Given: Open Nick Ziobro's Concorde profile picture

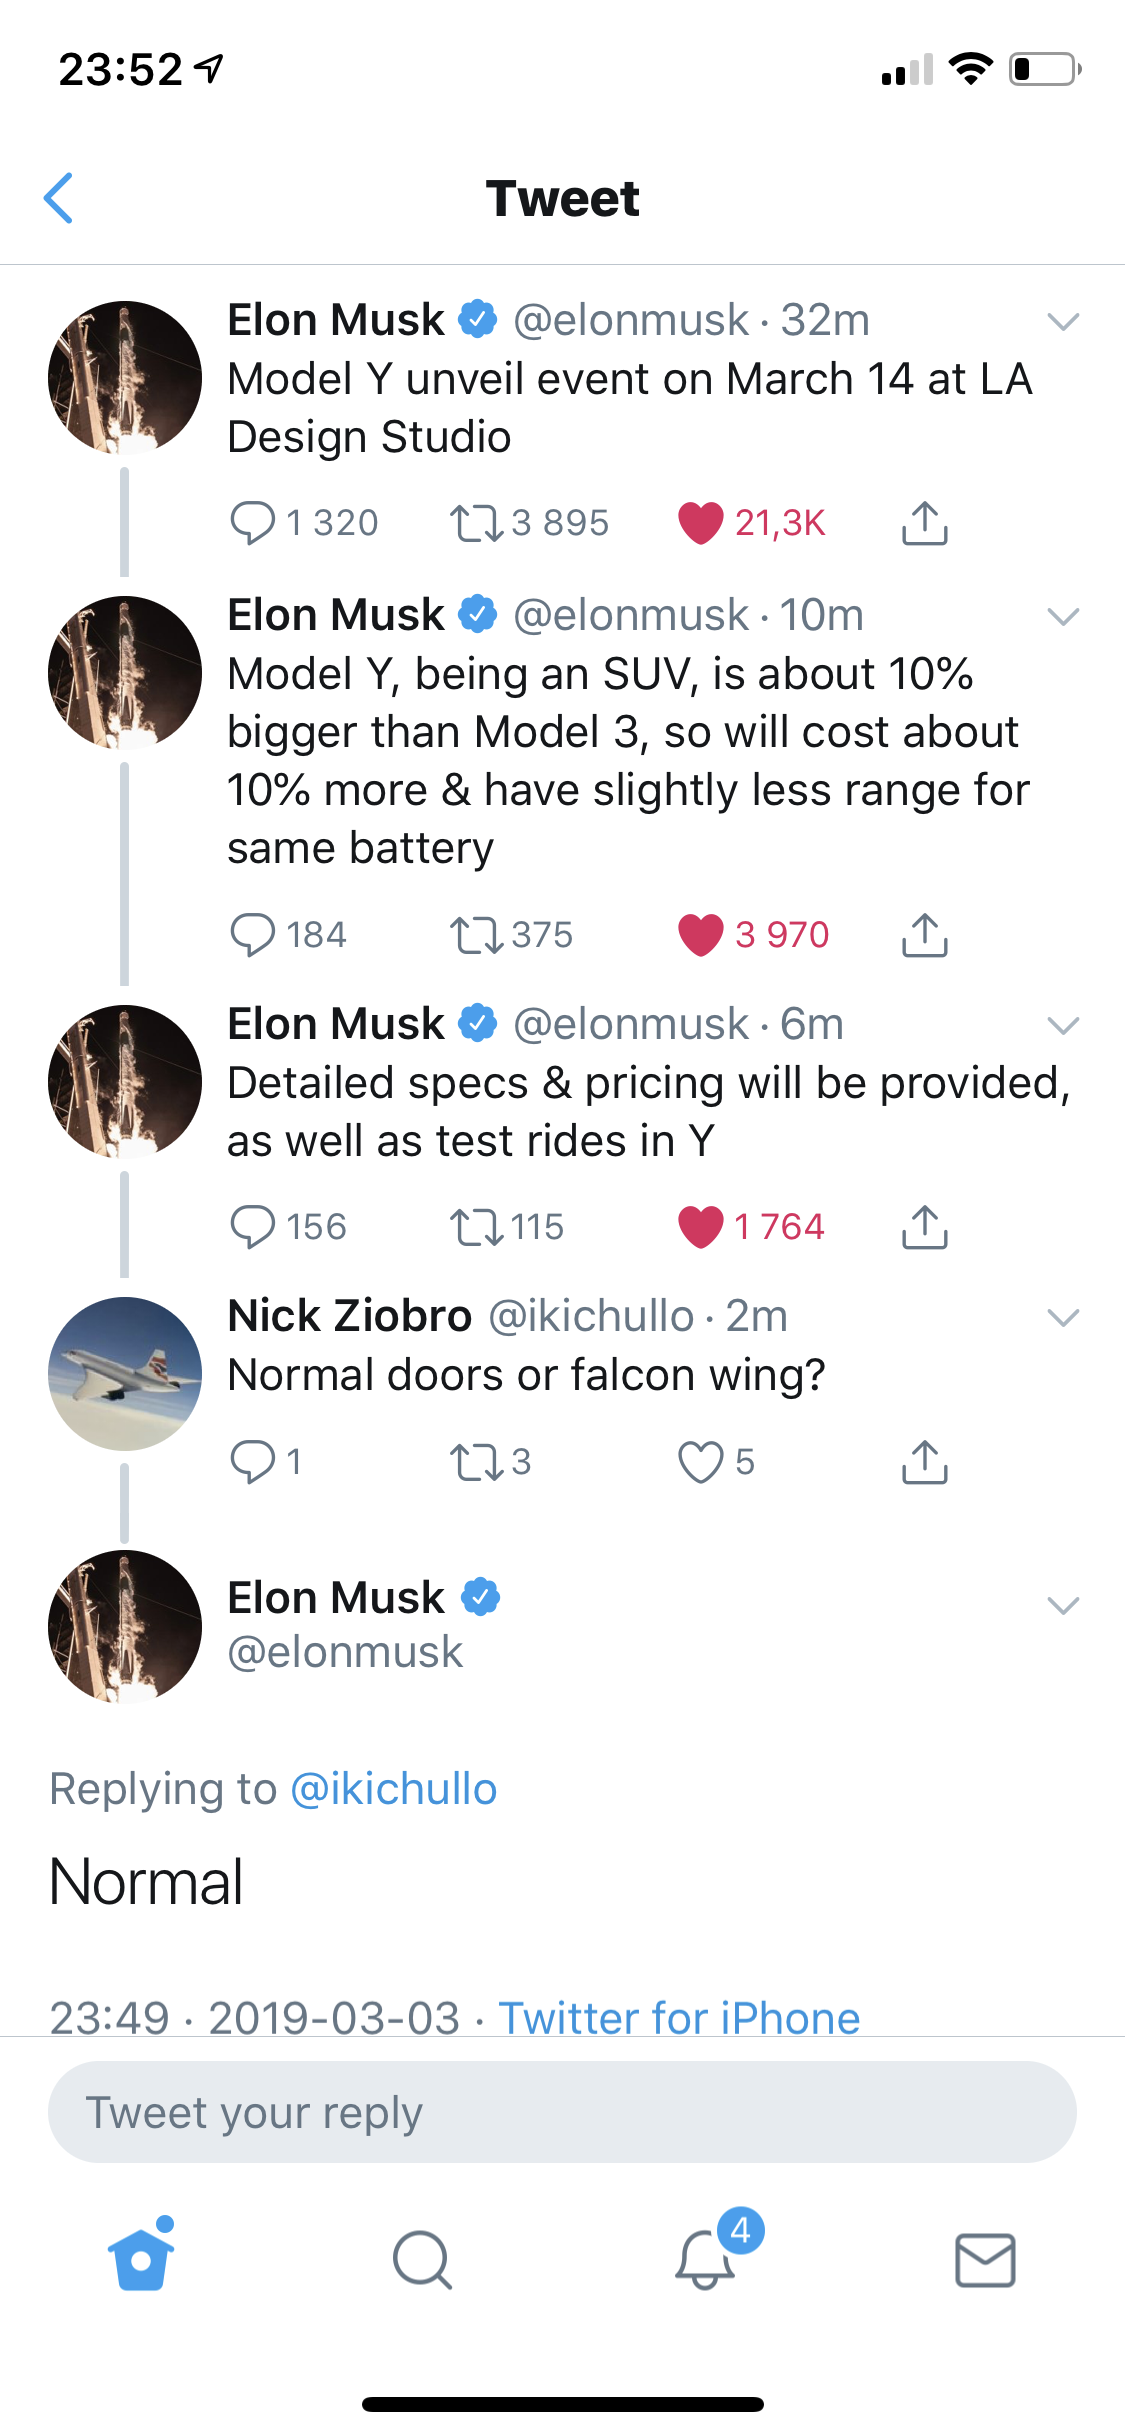Looking at the screenshot, I should 125,1373.
